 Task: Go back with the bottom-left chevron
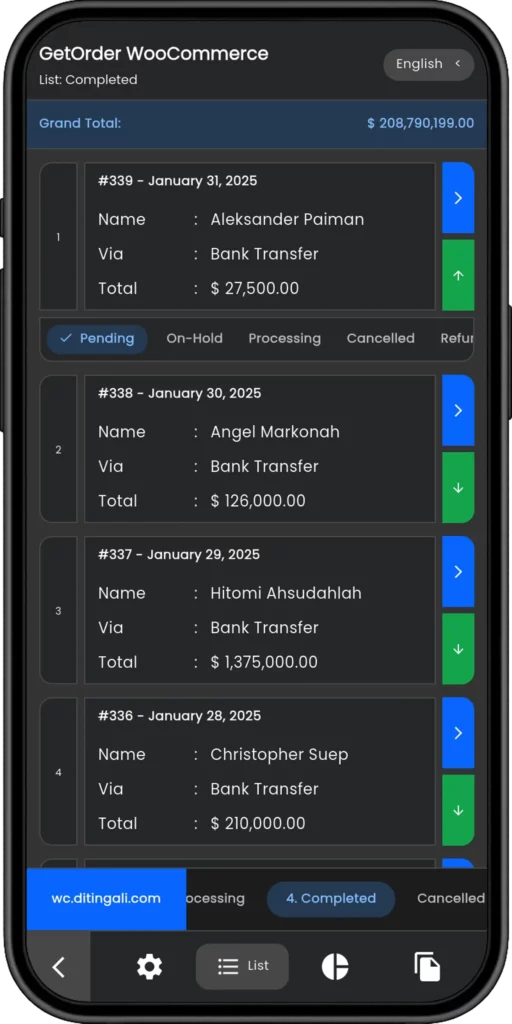click(59, 967)
